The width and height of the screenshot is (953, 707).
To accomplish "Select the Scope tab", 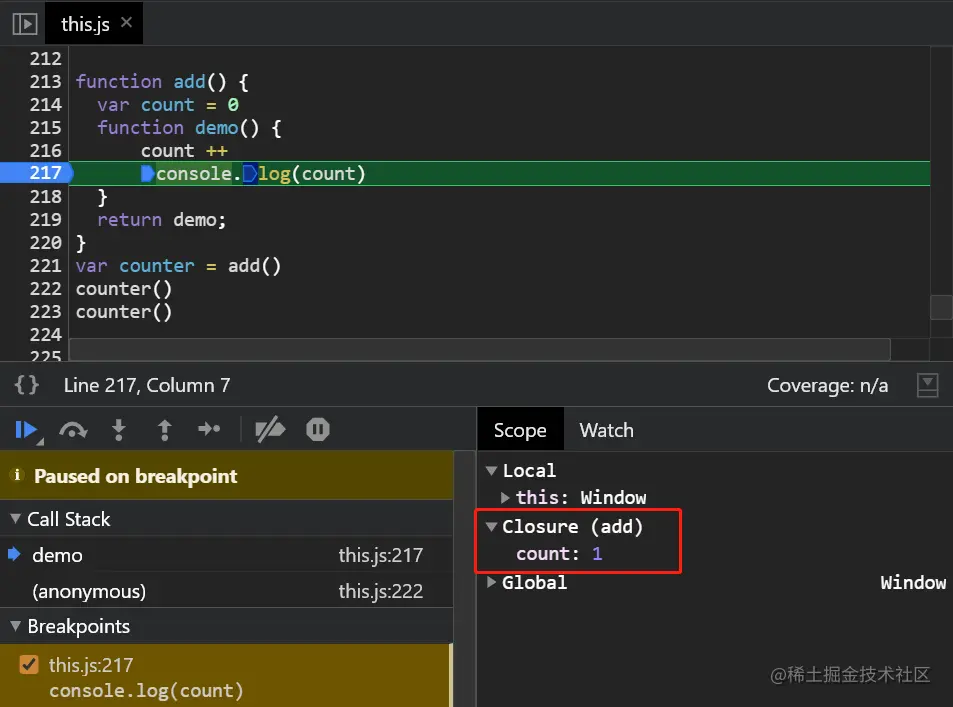I will tap(520, 430).
